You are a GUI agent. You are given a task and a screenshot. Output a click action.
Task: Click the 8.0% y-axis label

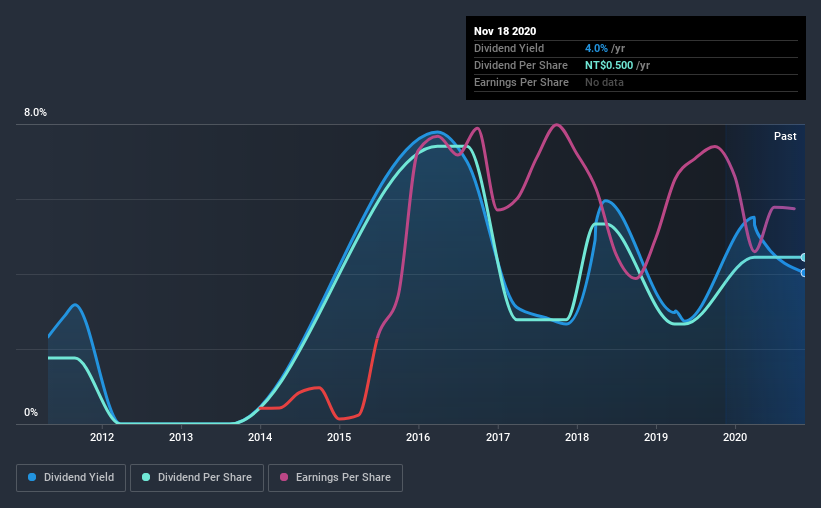click(x=35, y=113)
